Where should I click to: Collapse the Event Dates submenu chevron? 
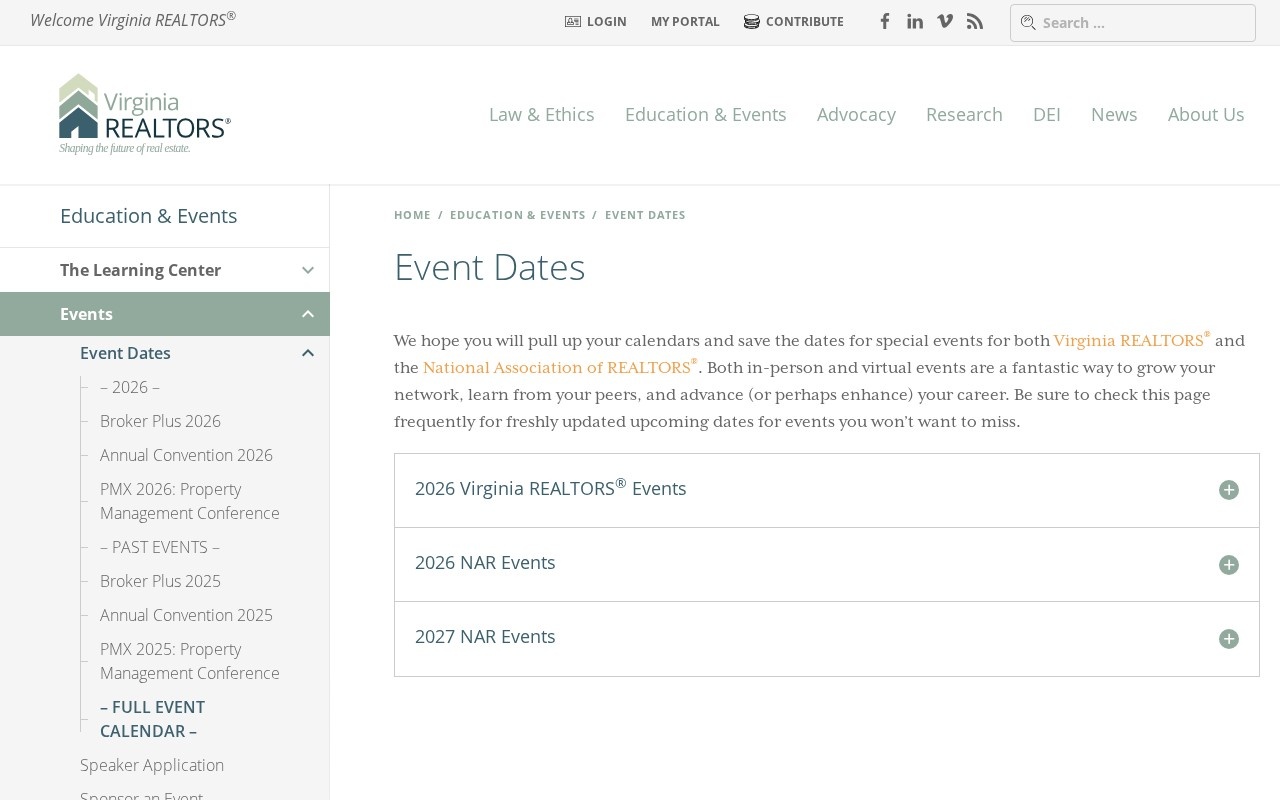308,353
